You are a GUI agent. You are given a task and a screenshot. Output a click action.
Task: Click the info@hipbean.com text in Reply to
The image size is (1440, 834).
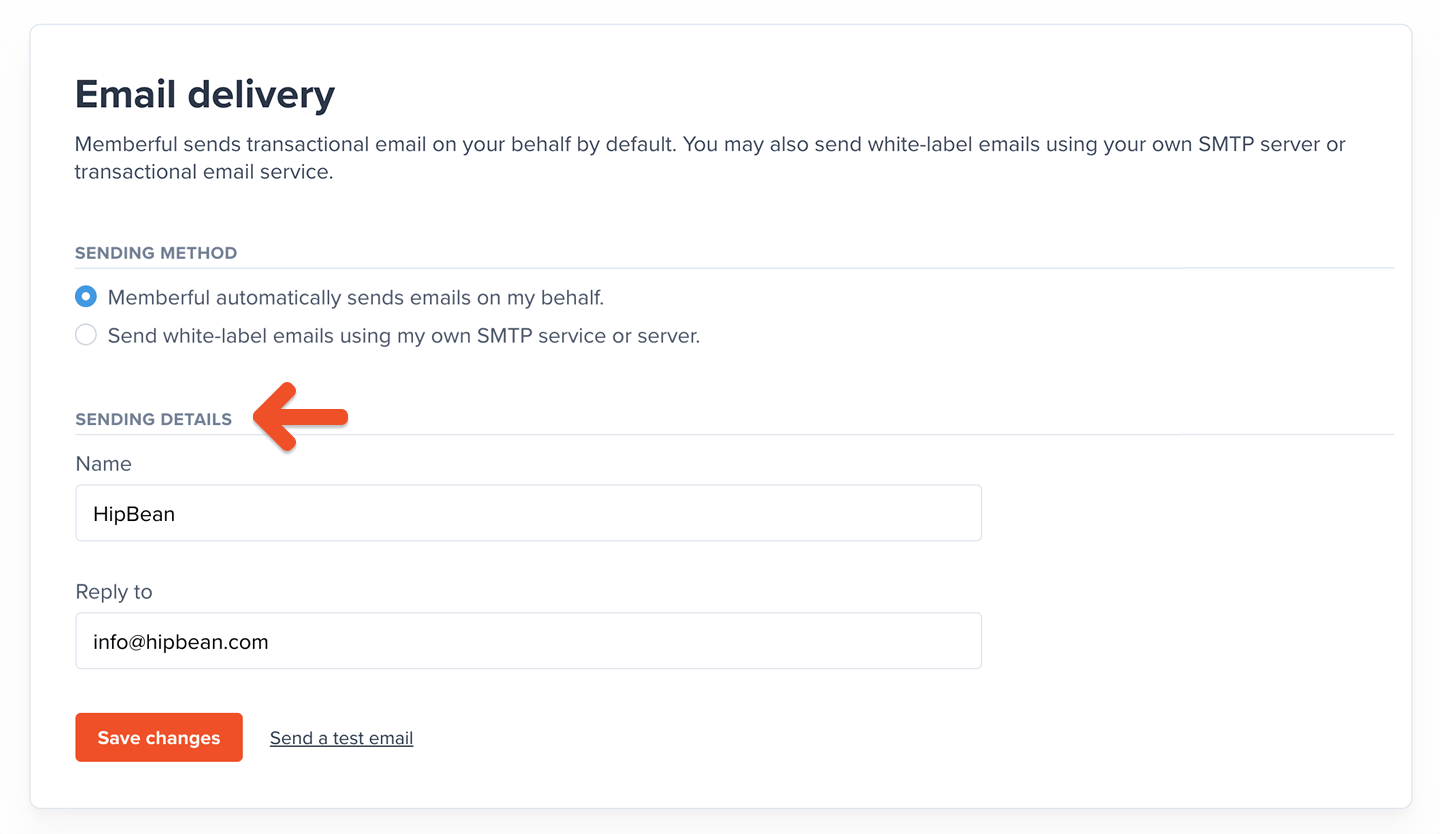pos(181,642)
